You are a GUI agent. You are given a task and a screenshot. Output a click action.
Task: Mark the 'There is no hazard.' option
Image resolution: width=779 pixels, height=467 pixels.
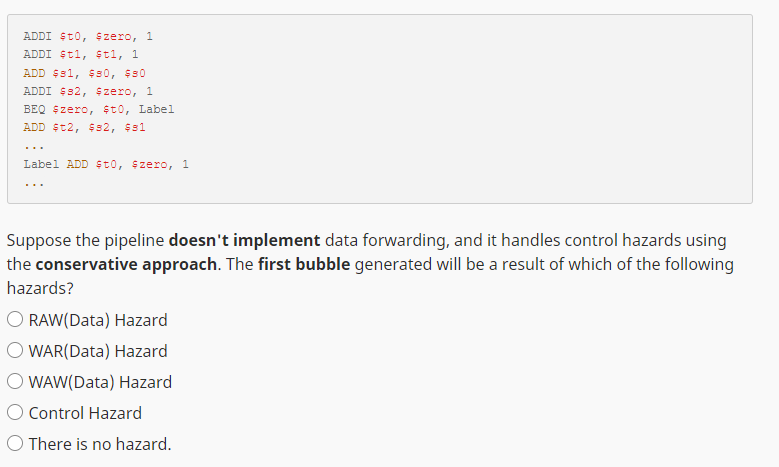pyautogui.click(x=15, y=444)
